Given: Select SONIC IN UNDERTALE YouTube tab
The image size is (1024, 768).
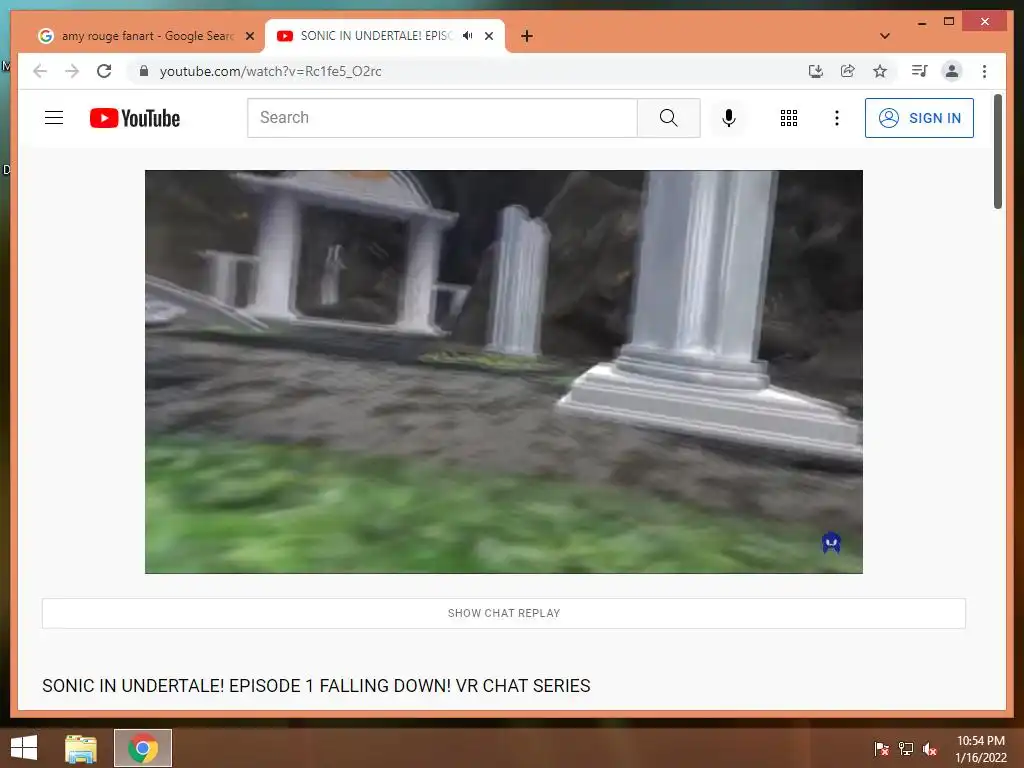Looking at the screenshot, I should [x=376, y=36].
